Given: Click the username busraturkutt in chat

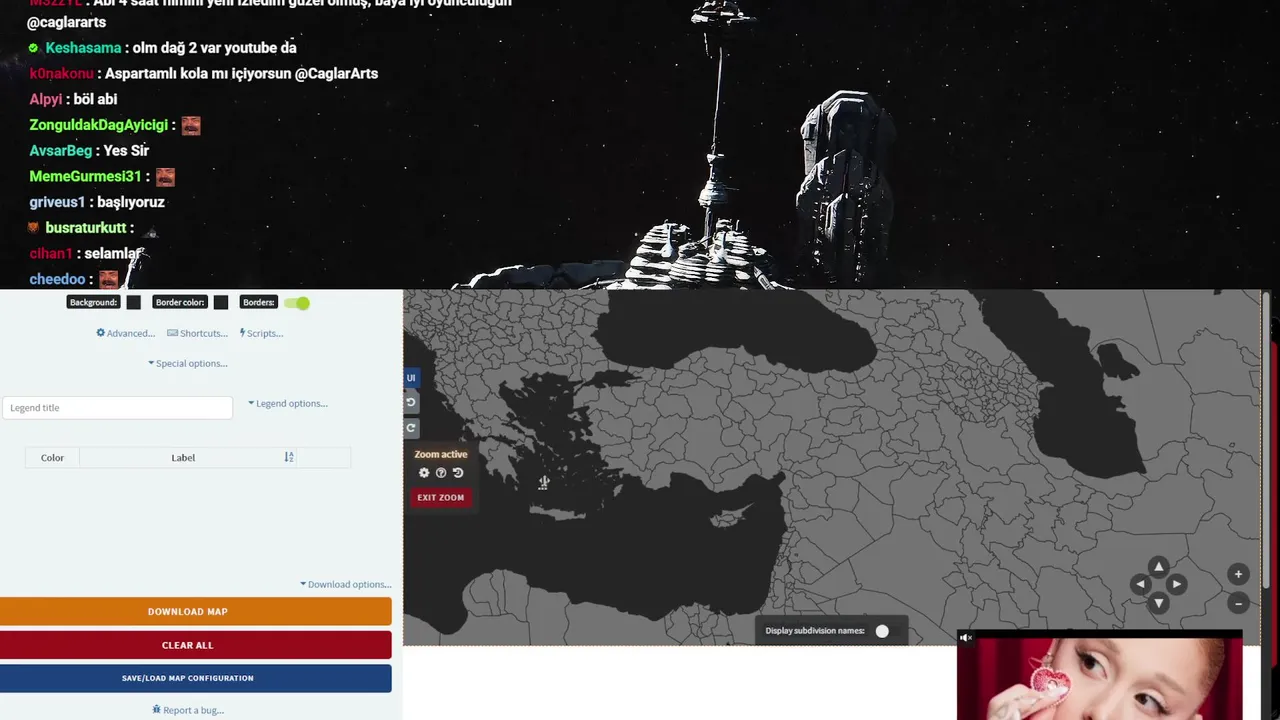Looking at the screenshot, I should point(86,228).
